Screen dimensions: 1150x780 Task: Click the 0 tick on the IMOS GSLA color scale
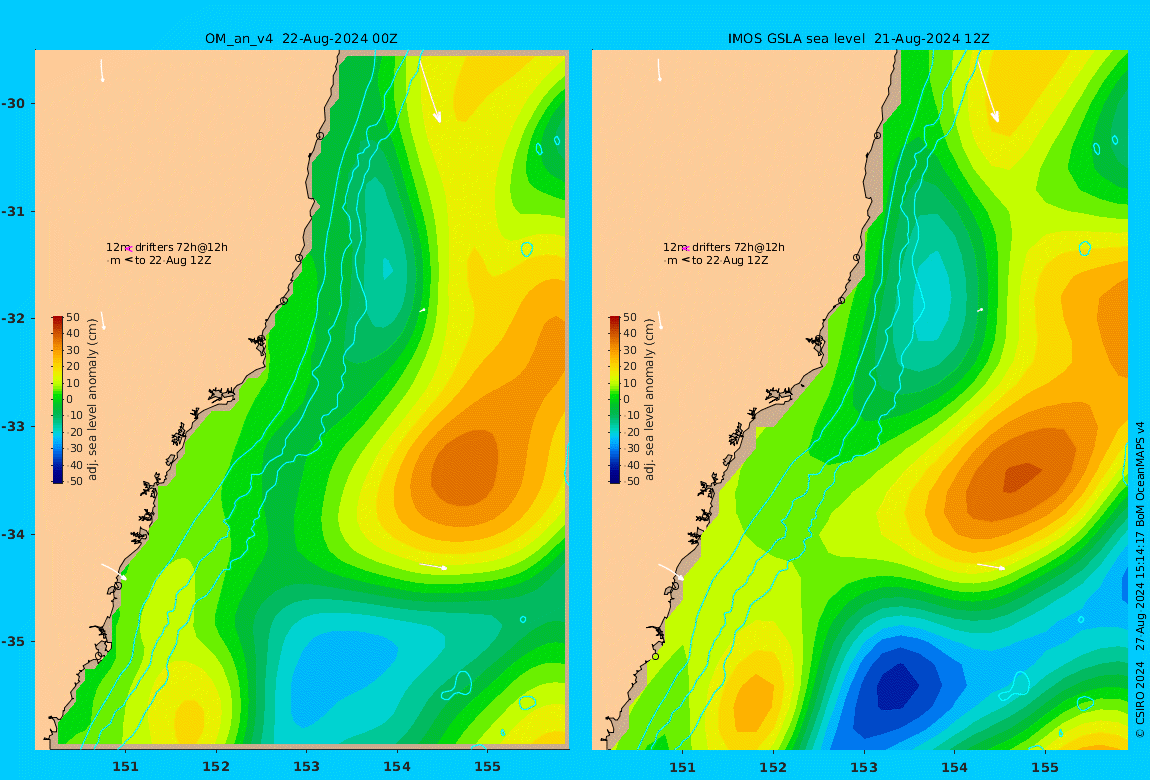[627, 400]
